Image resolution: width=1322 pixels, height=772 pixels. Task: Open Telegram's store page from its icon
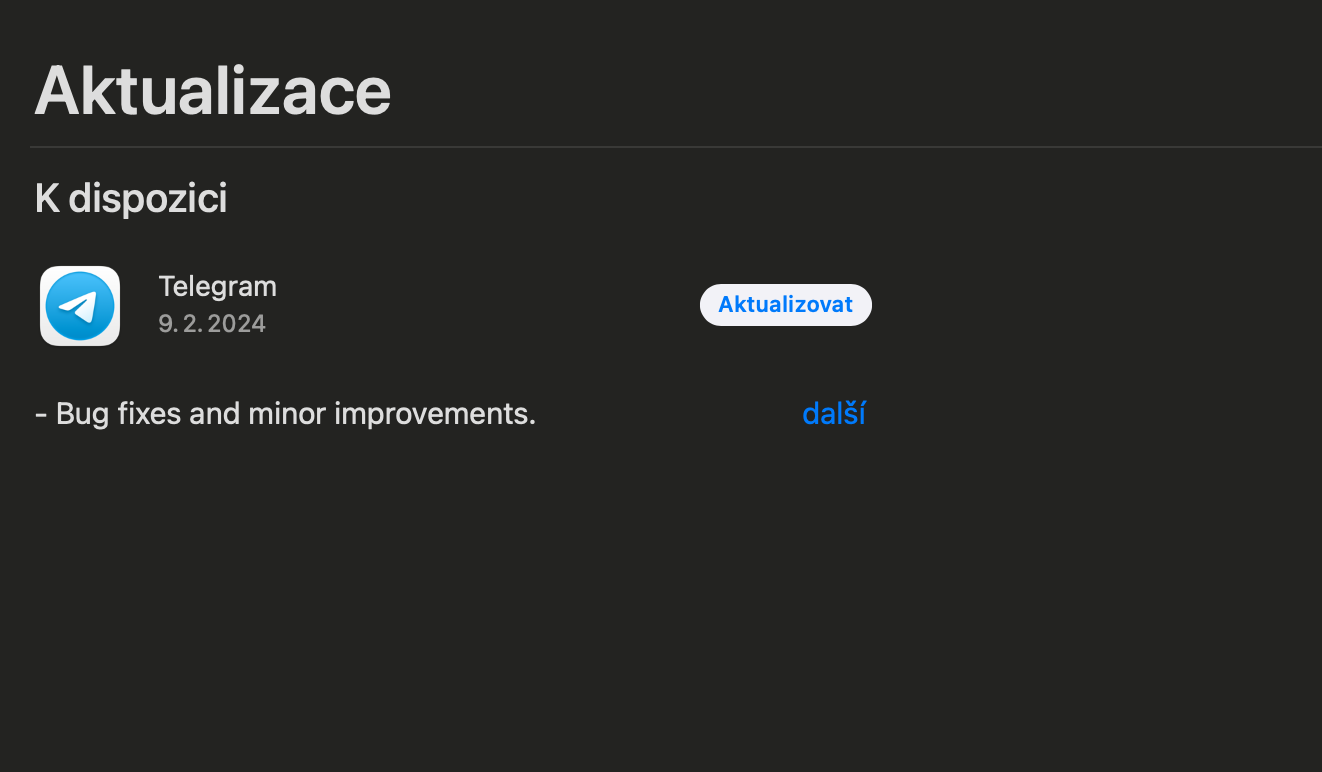[80, 305]
